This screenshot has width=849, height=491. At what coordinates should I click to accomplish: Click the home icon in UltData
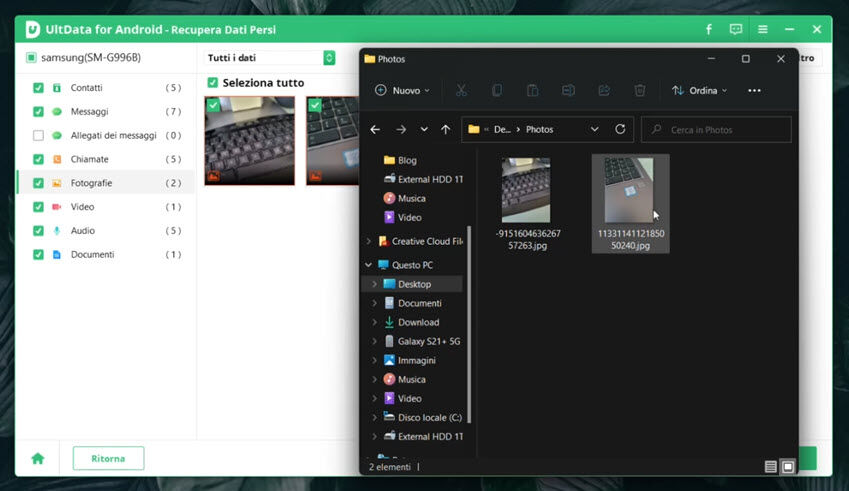(x=38, y=458)
